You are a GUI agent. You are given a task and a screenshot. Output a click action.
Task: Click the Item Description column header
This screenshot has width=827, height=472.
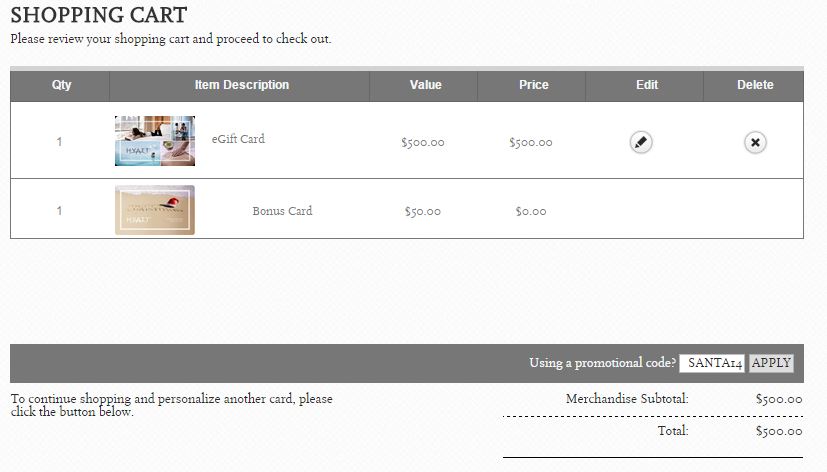(x=241, y=85)
